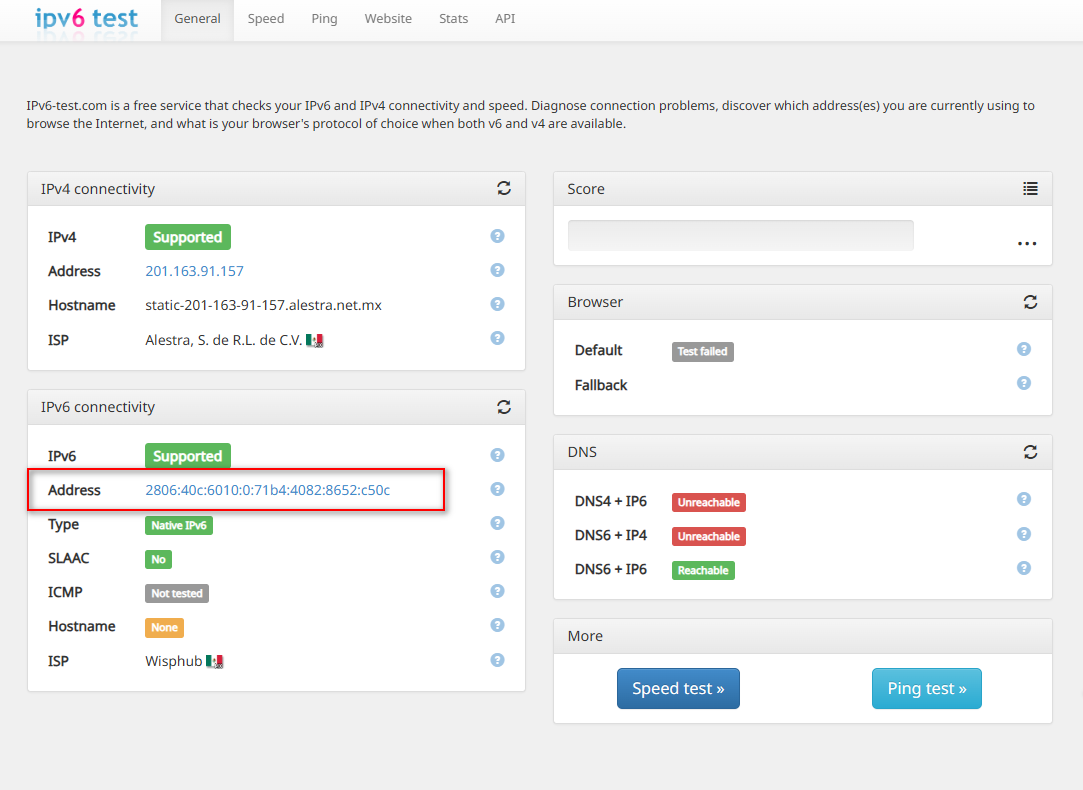Open help for the IPv4 Hostname row
This screenshot has height=790, width=1083.
(x=497, y=304)
